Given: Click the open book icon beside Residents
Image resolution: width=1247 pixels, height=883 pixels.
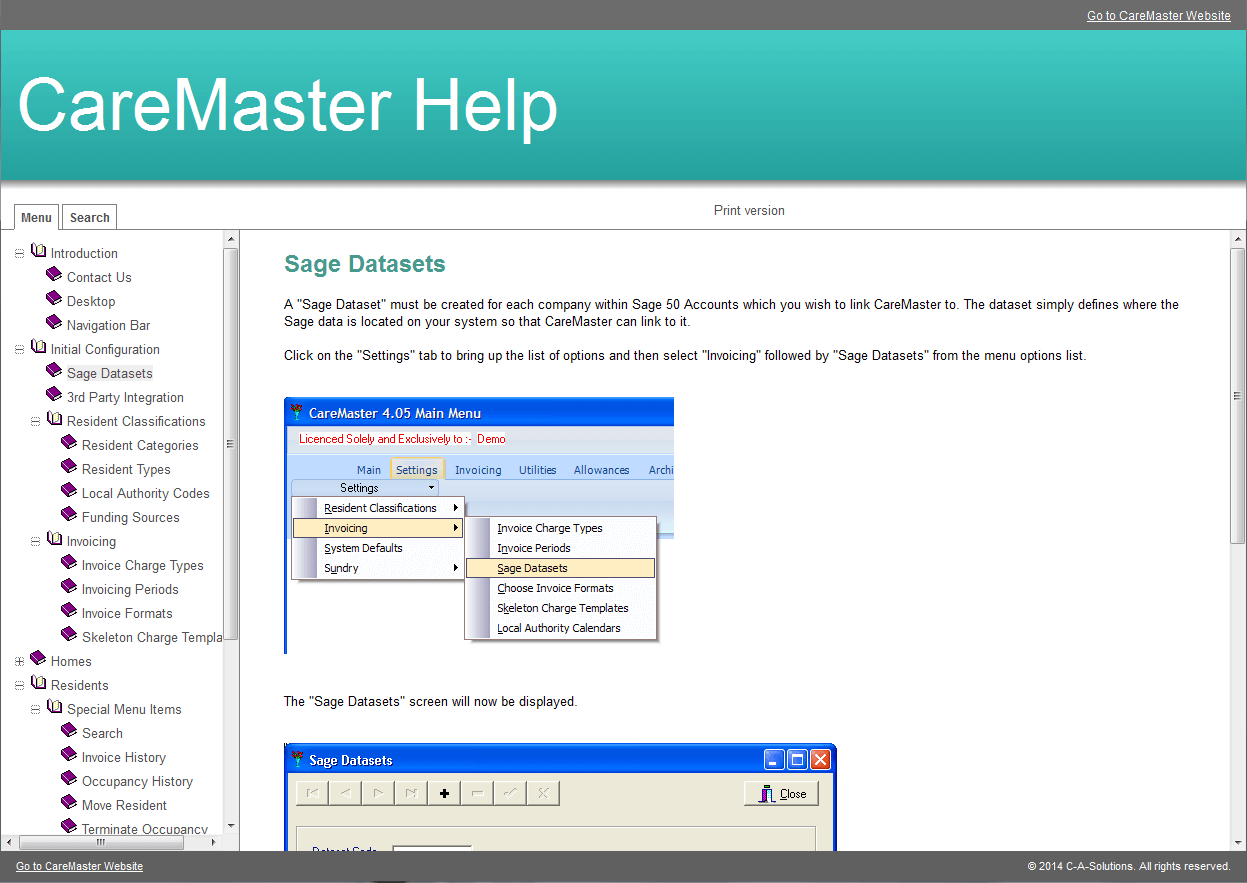Looking at the screenshot, I should coord(39,683).
